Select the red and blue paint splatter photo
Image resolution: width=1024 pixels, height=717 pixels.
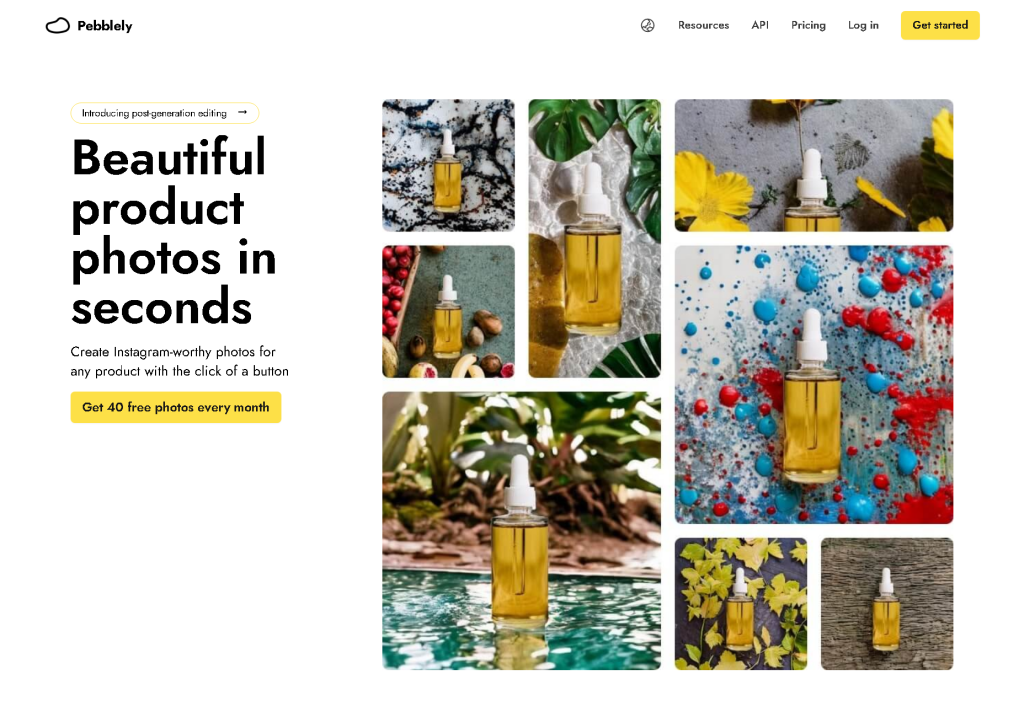point(814,385)
